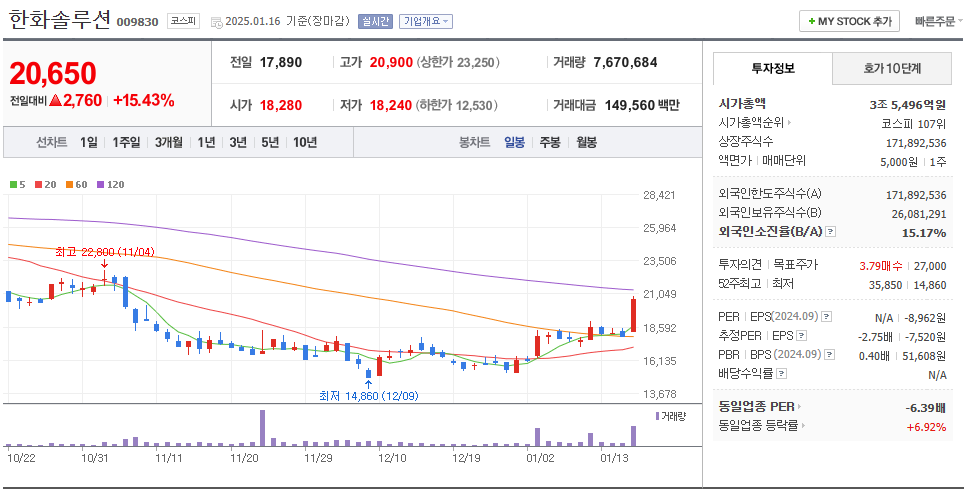Click the 28,421 price axis label
The height and width of the screenshot is (489, 969).
point(659,195)
